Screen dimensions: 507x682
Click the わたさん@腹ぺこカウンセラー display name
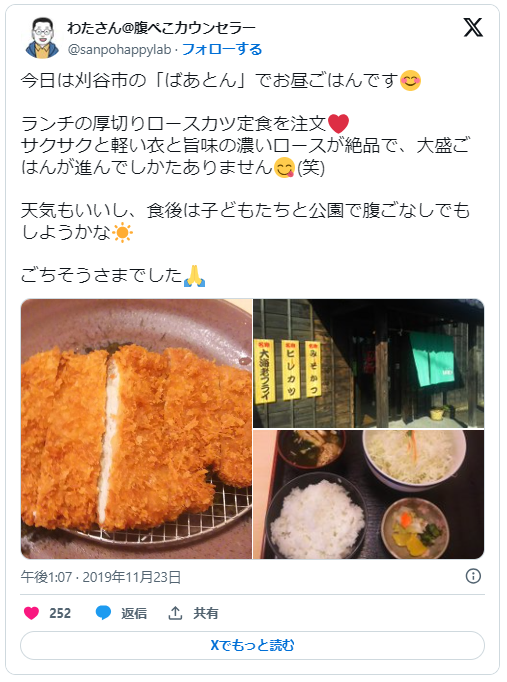coord(161,28)
